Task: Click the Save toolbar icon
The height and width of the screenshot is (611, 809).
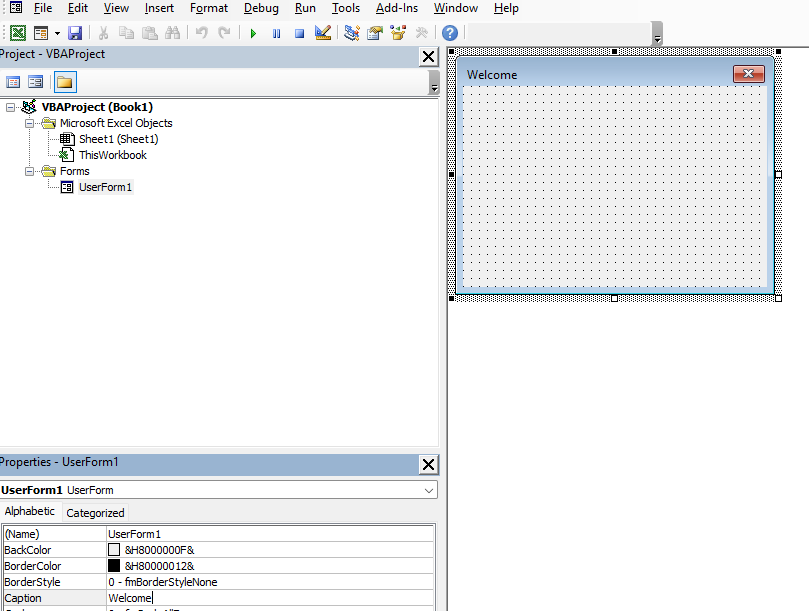Action: pos(74,32)
